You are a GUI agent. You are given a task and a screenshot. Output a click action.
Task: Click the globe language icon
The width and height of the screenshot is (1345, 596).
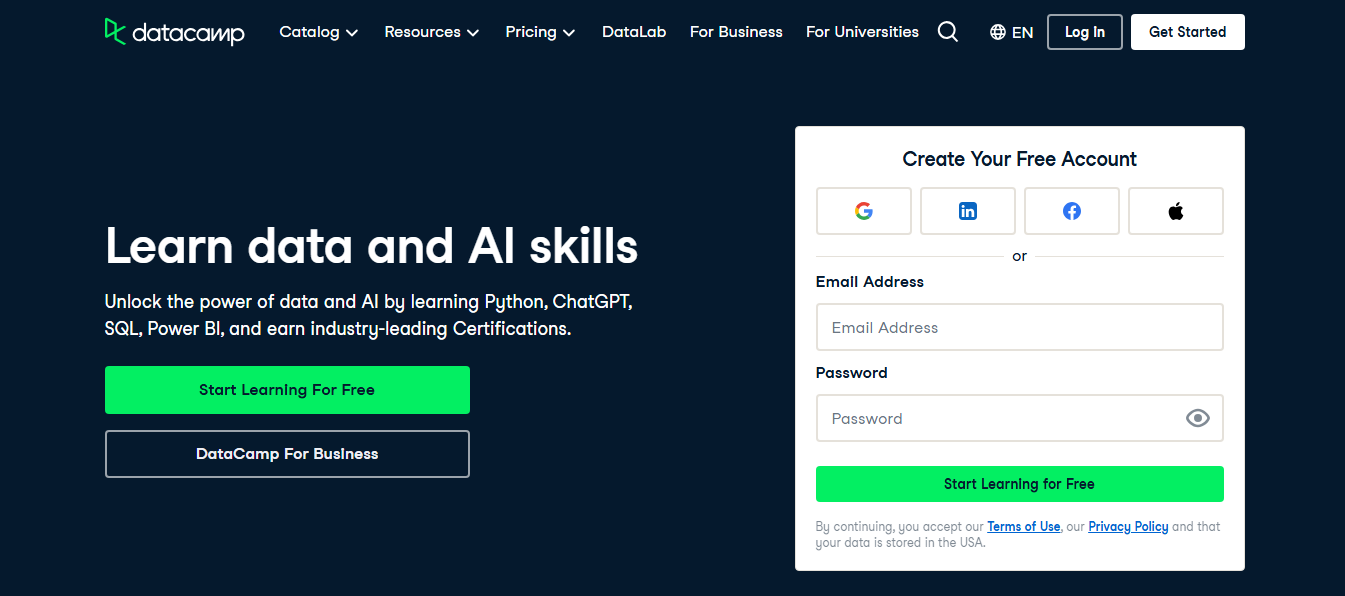996,31
